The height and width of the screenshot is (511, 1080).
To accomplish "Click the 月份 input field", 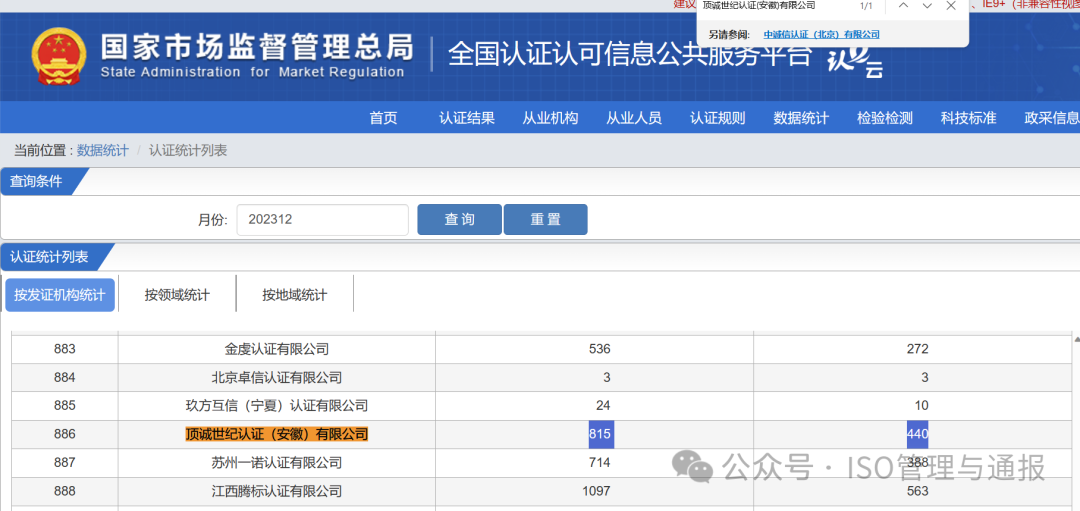I will click(322, 220).
